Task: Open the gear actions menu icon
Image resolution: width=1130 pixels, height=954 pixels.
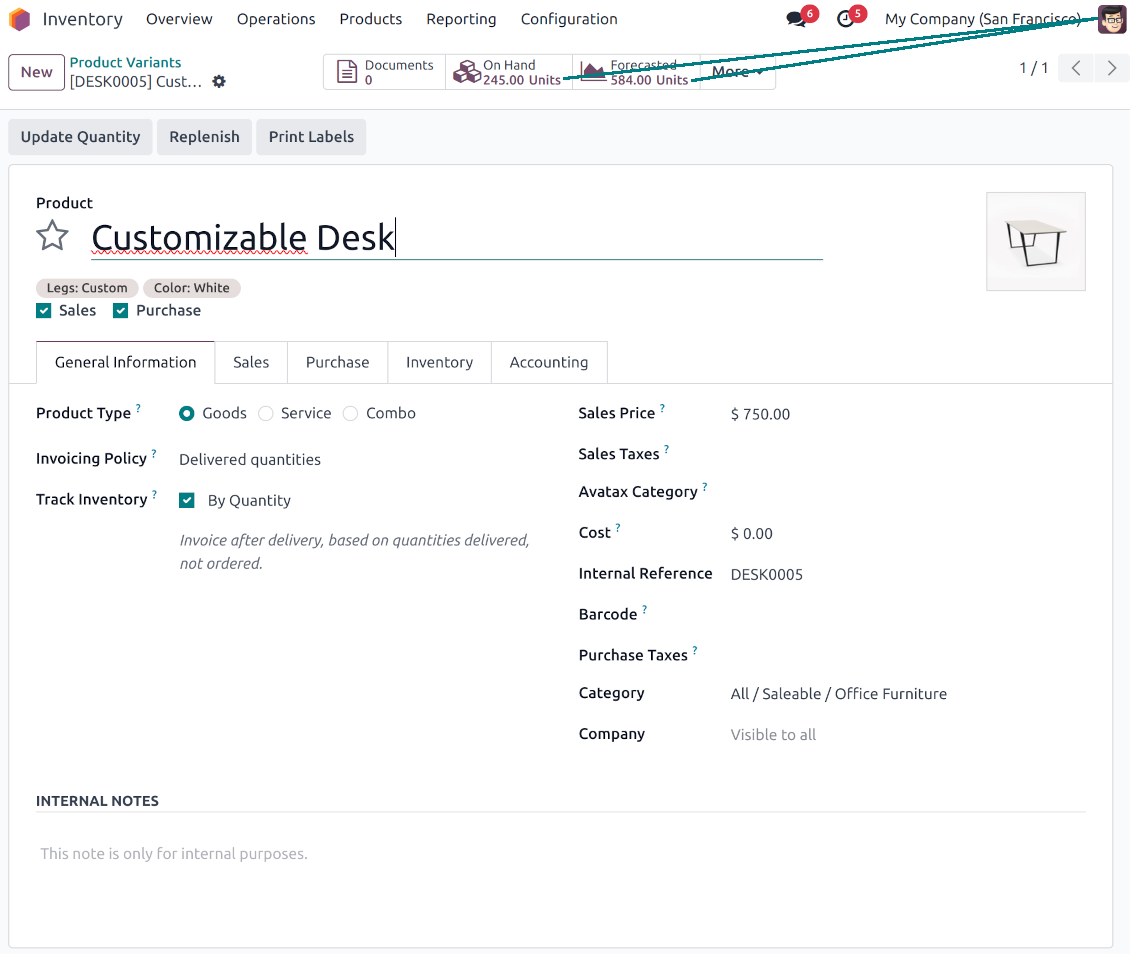Action: pos(219,82)
